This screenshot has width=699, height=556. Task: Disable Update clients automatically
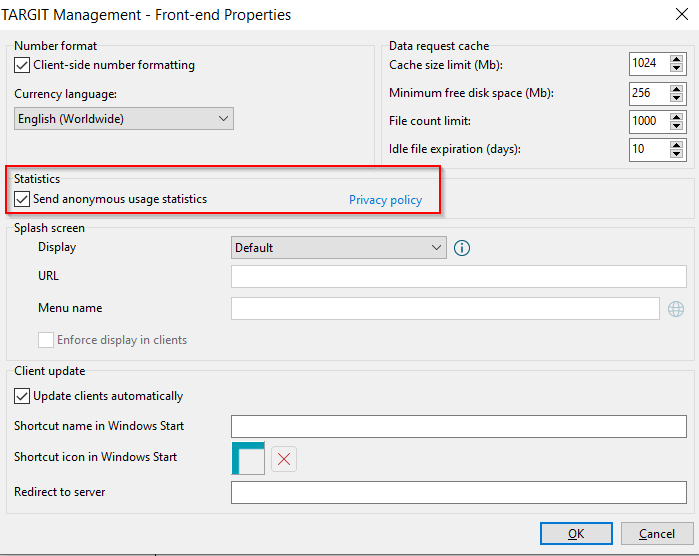click(x=22, y=396)
